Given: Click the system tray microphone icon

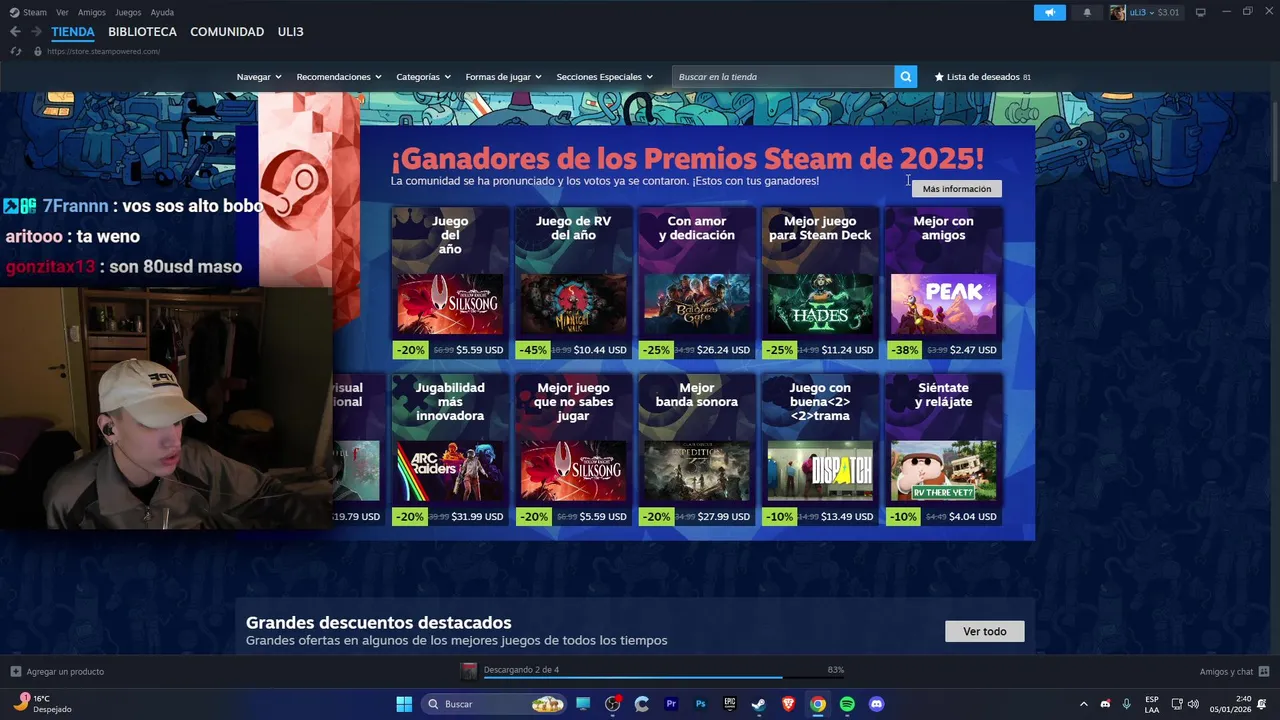Looking at the screenshot, I should (x=1126, y=704).
